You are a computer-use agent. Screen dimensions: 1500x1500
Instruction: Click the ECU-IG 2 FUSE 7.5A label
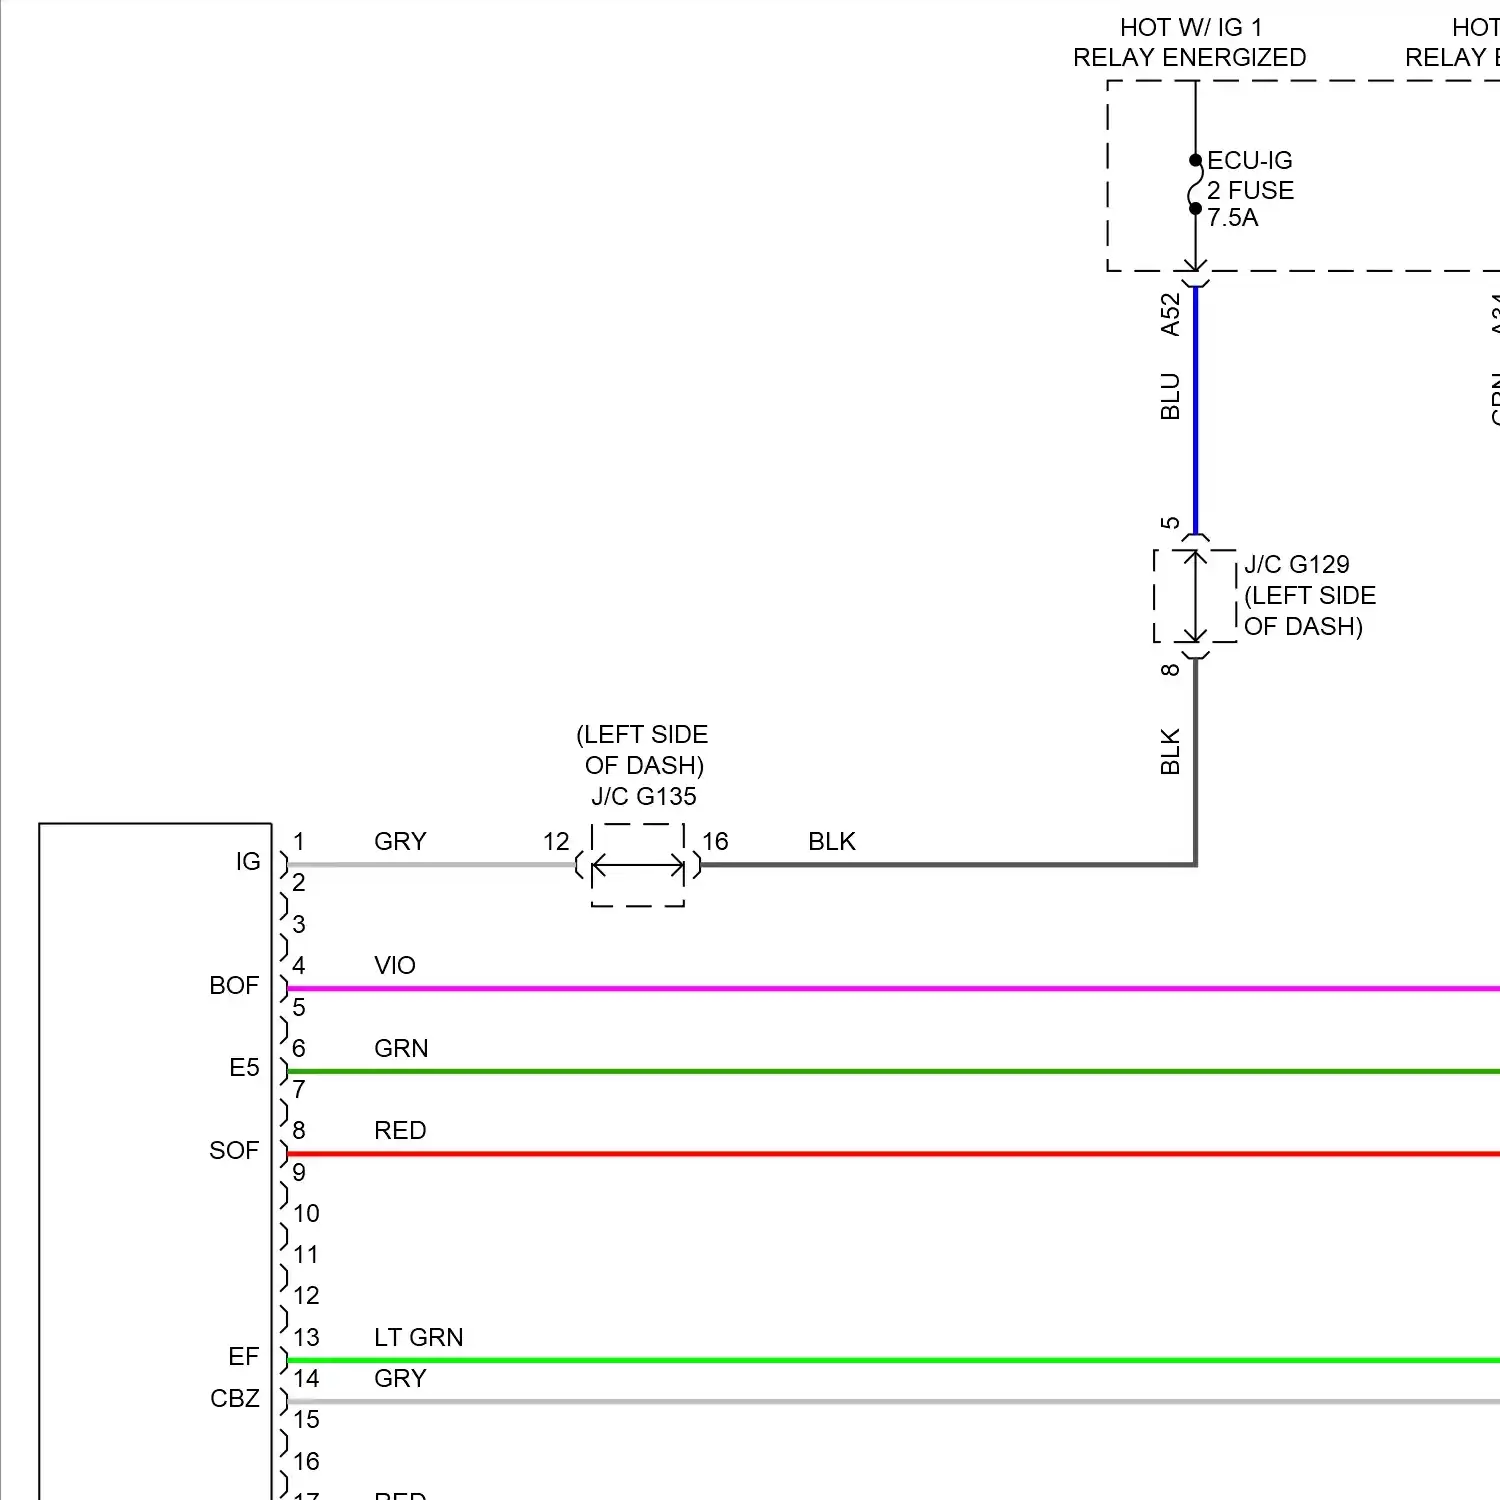coord(1250,189)
